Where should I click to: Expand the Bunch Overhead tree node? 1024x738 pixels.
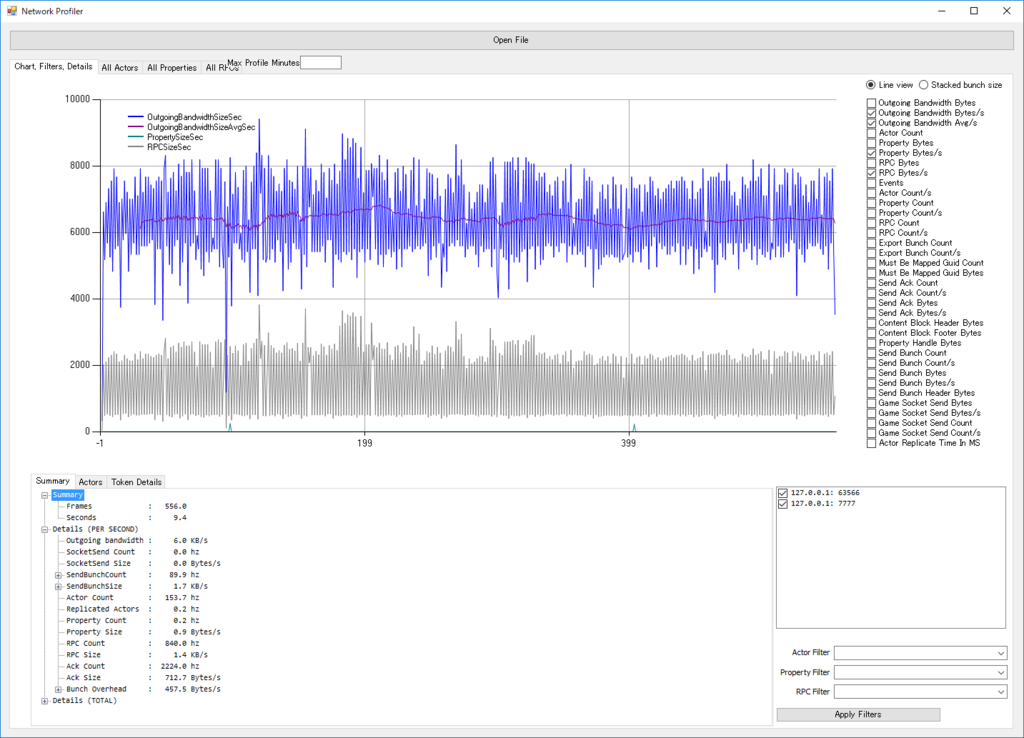tap(58, 690)
